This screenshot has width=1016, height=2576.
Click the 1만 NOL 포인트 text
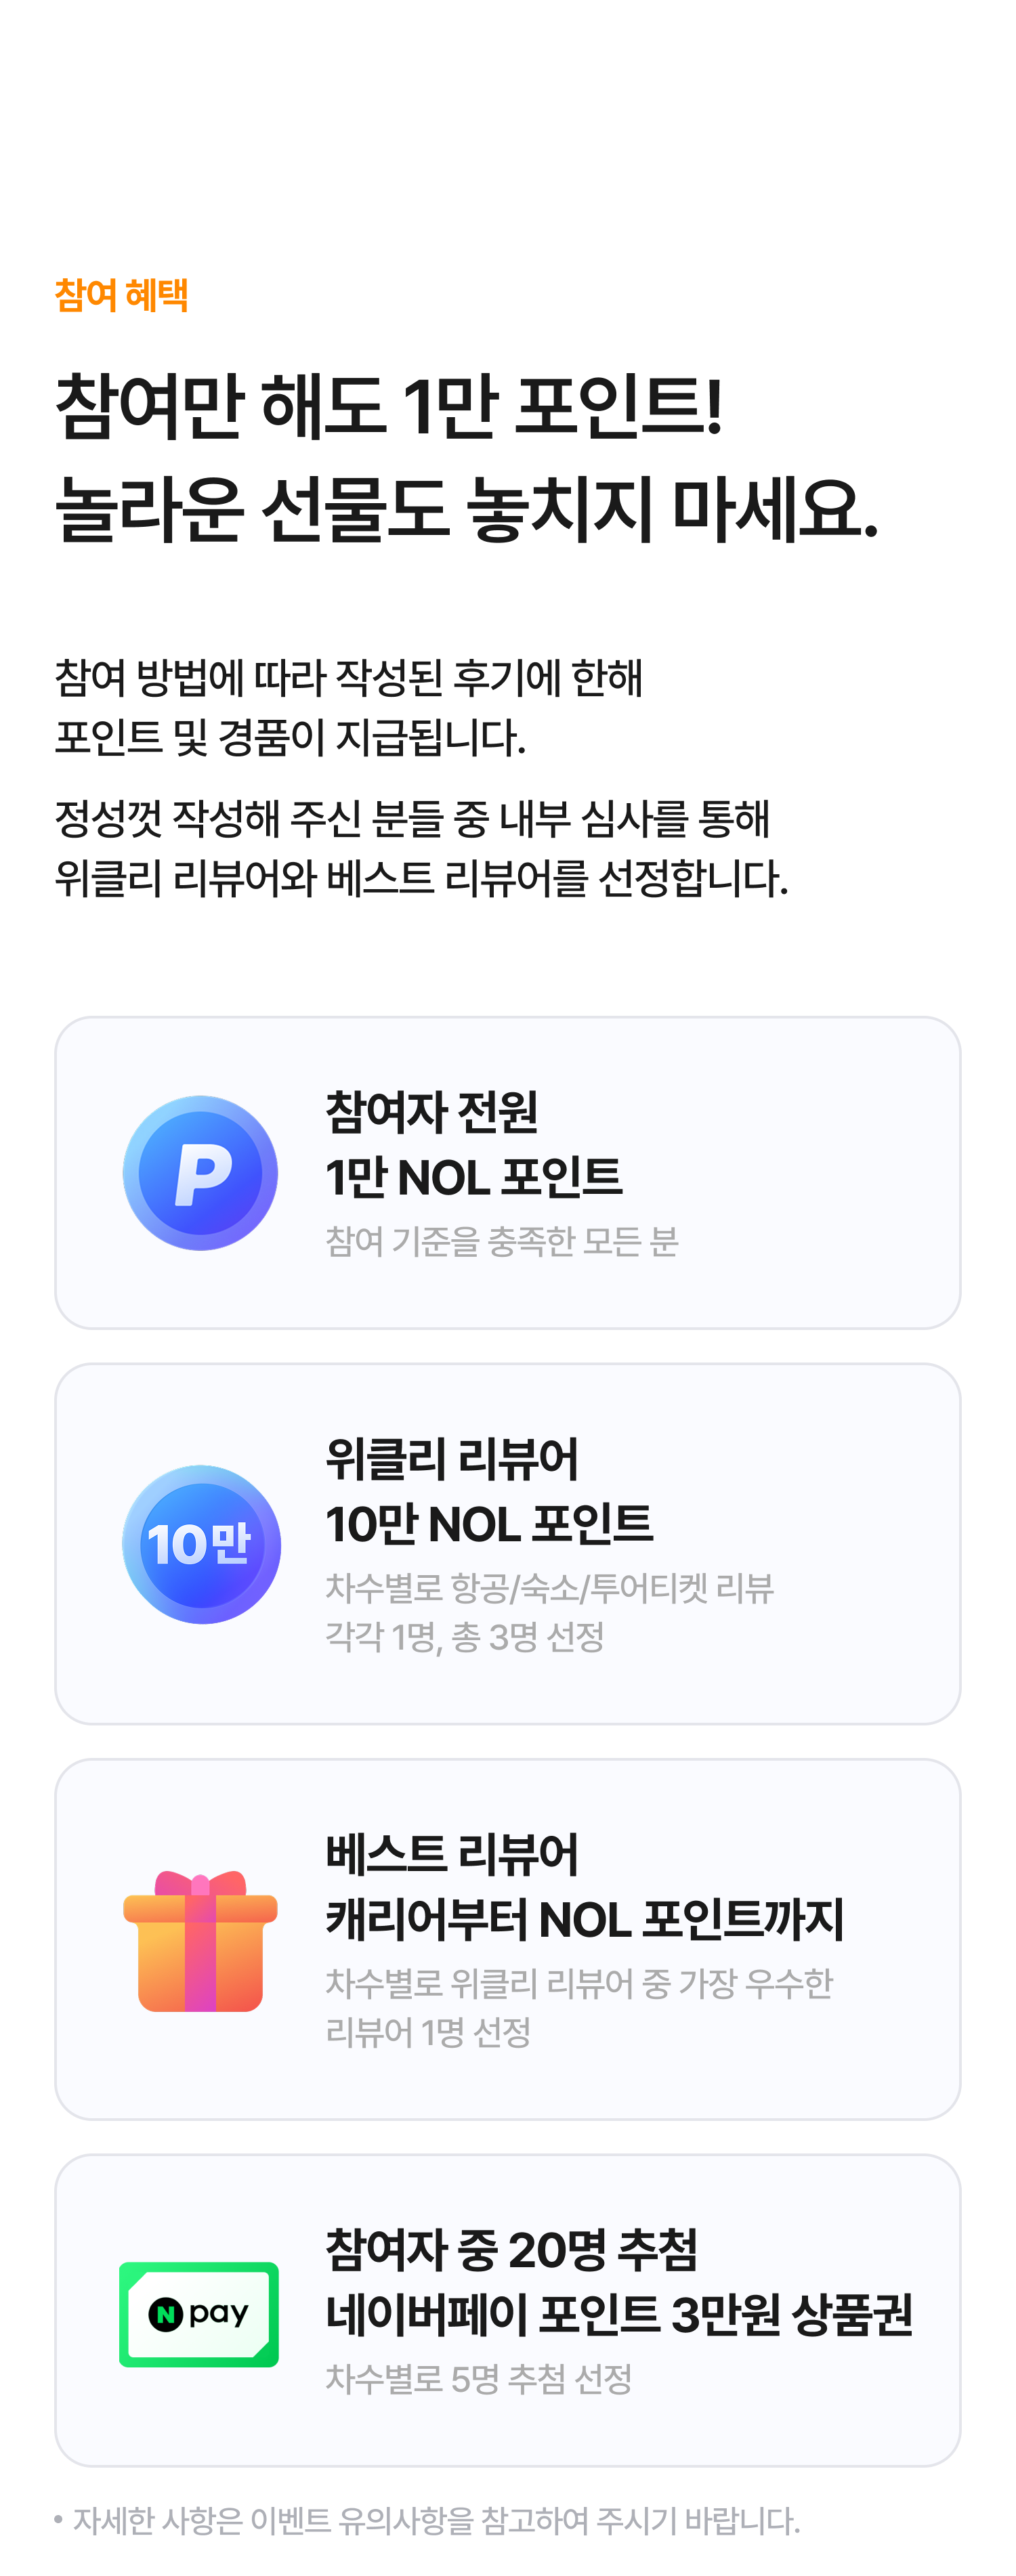473,1177
